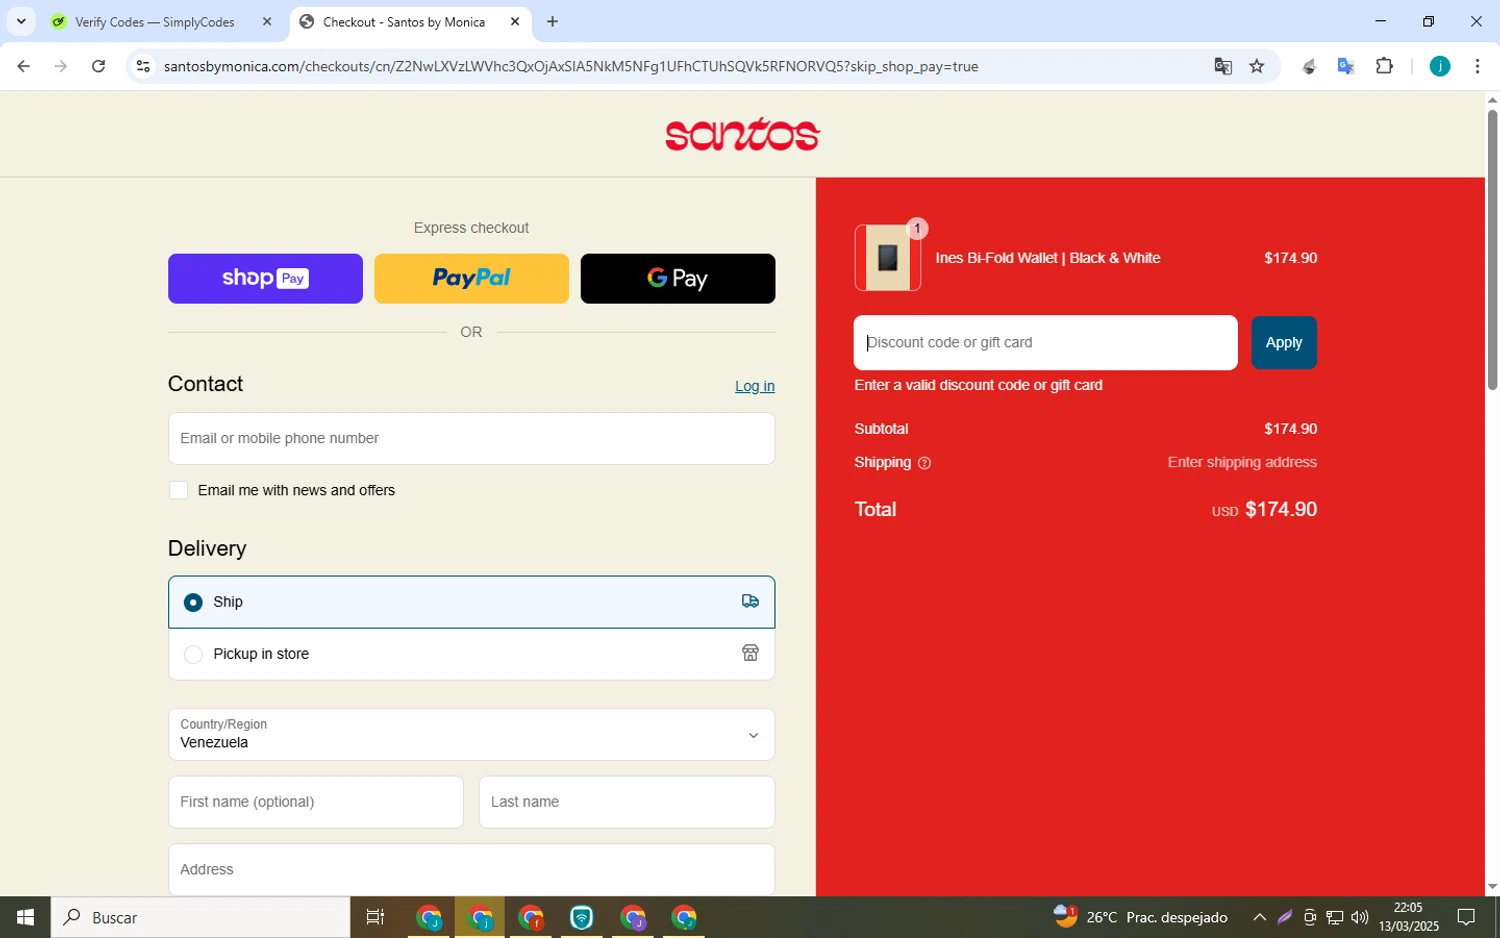The height and width of the screenshot is (938, 1500).
Task: Click the Santos logo
Action: coord(742,134)
